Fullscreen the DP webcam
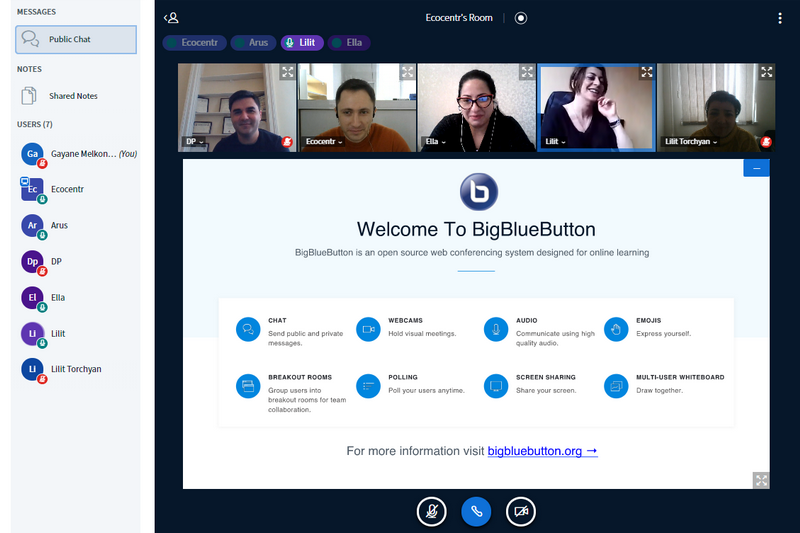Image resolution: width=800 pixels, height=533 pixels. click(288, 72)
